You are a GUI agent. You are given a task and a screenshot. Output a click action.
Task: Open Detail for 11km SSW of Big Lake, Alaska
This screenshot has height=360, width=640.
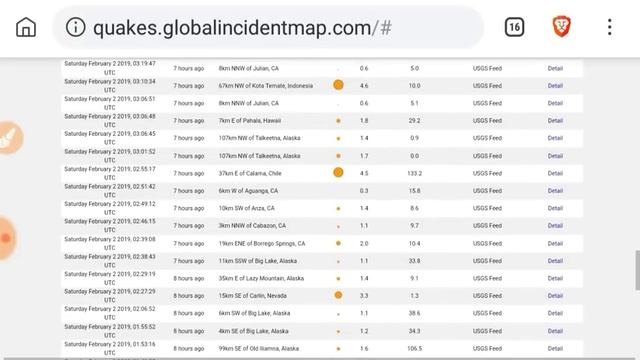[555, 261]
